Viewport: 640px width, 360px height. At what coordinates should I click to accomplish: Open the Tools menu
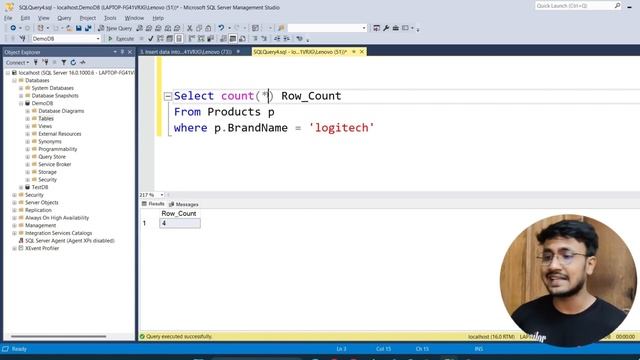coord(110,18)
